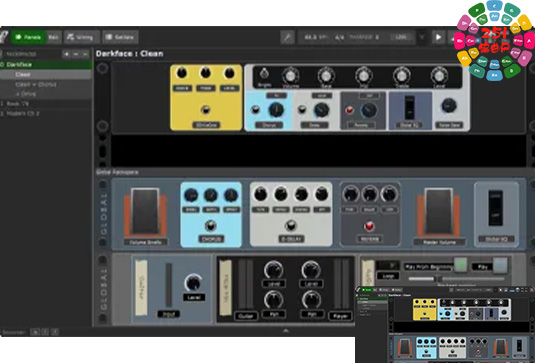Image resolution: width=535 pixels, height=363 pixels.
Task: Toggle the global REVERB red LED button
Action: click(369, 226)
